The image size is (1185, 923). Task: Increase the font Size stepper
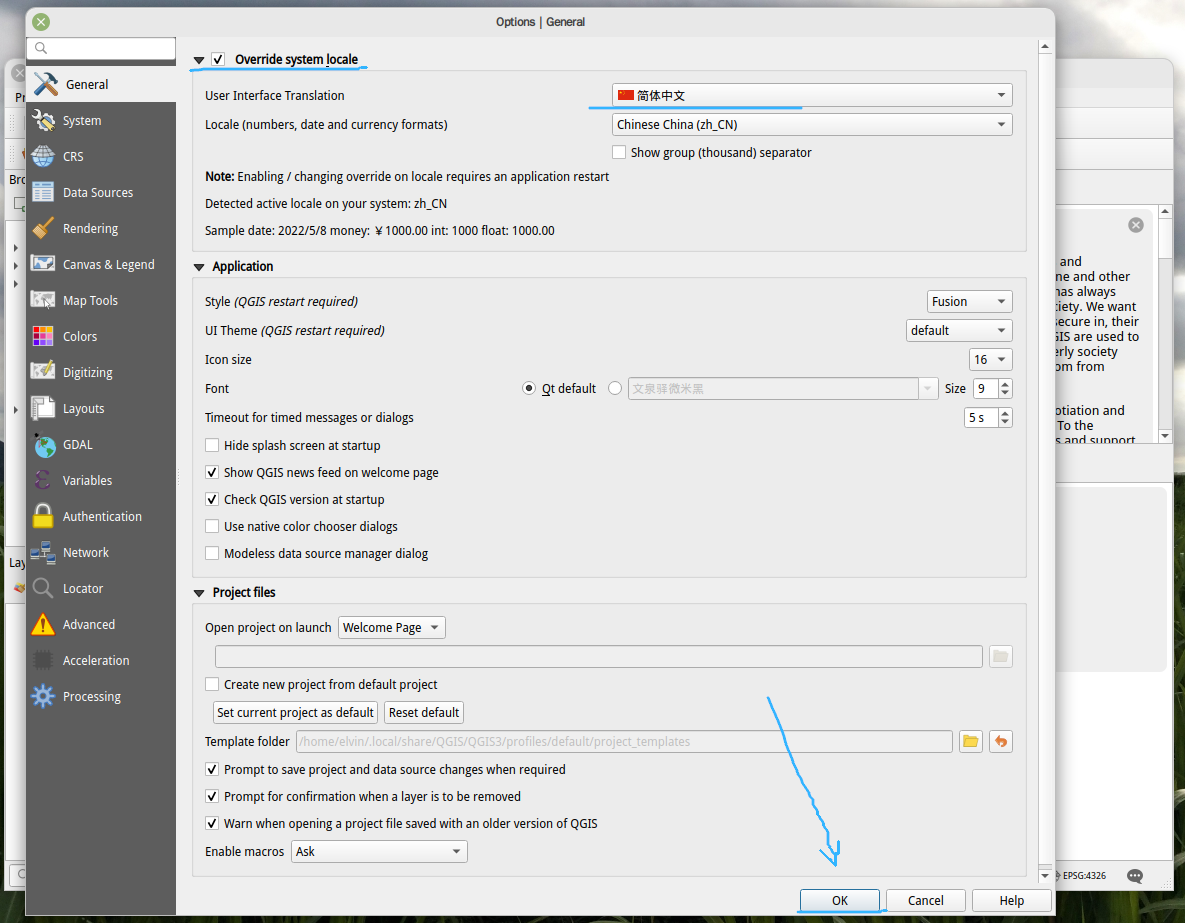click(1005, 384)
